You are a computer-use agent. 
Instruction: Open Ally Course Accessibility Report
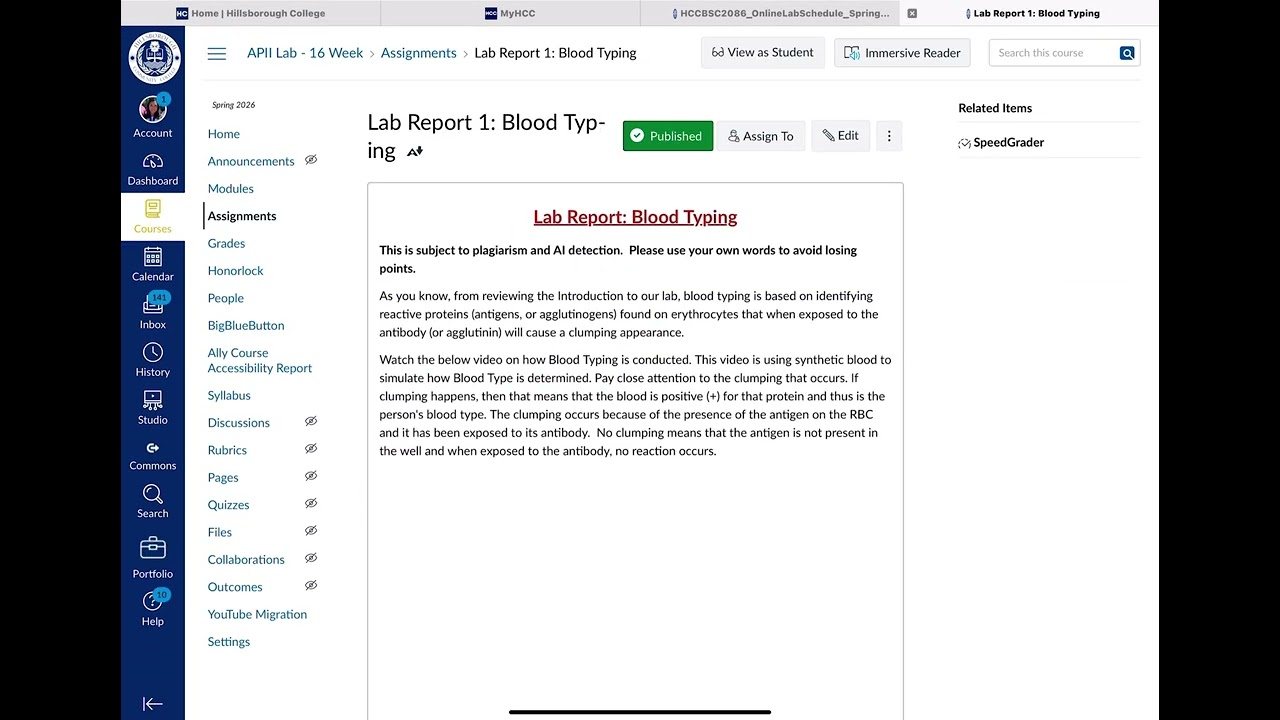click(x=260, y=360)
